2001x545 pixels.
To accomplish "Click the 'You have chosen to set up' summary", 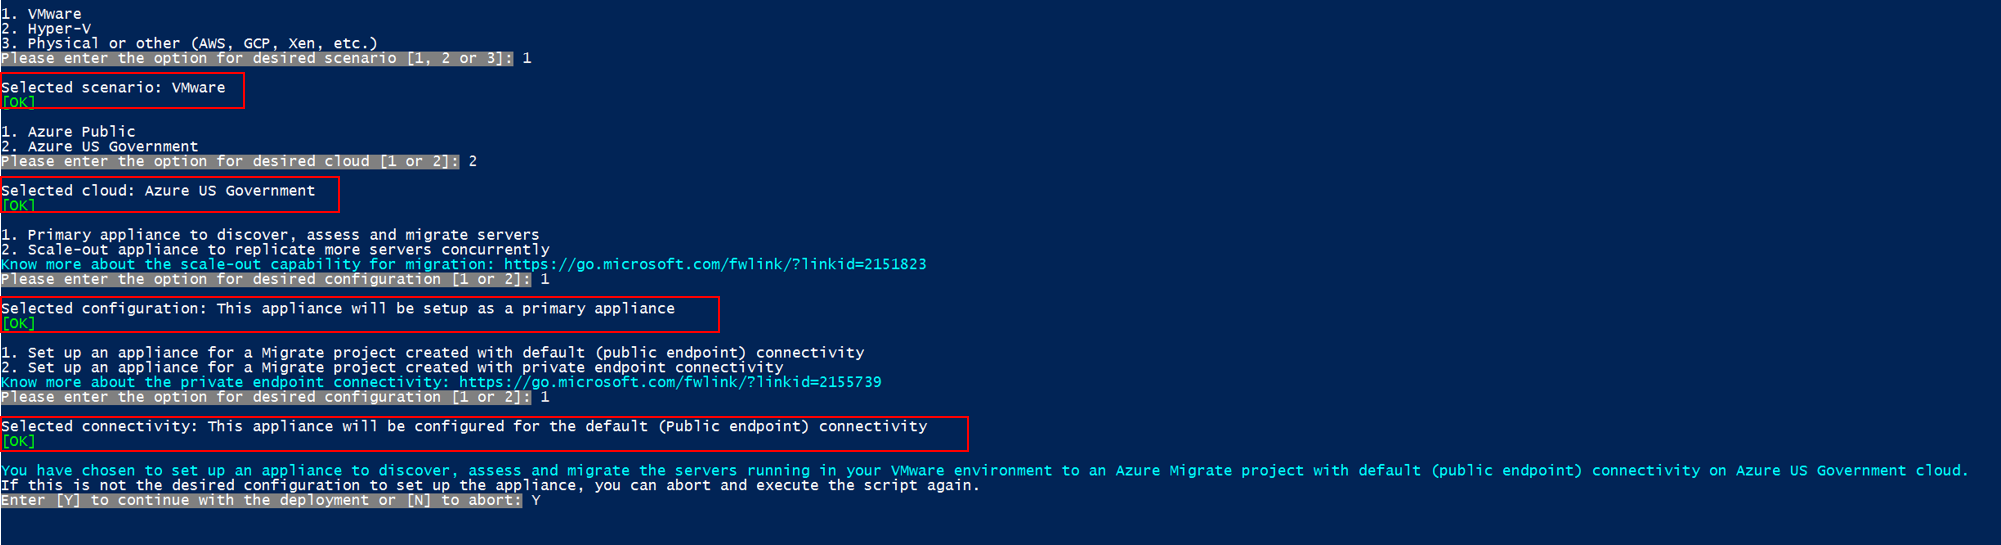I will click(984, 471).
